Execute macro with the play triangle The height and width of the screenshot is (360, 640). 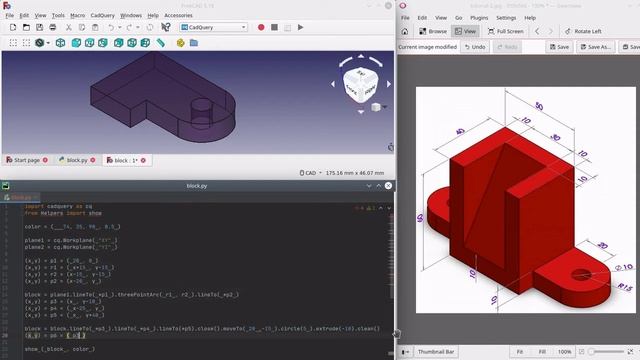click(300, 27)
